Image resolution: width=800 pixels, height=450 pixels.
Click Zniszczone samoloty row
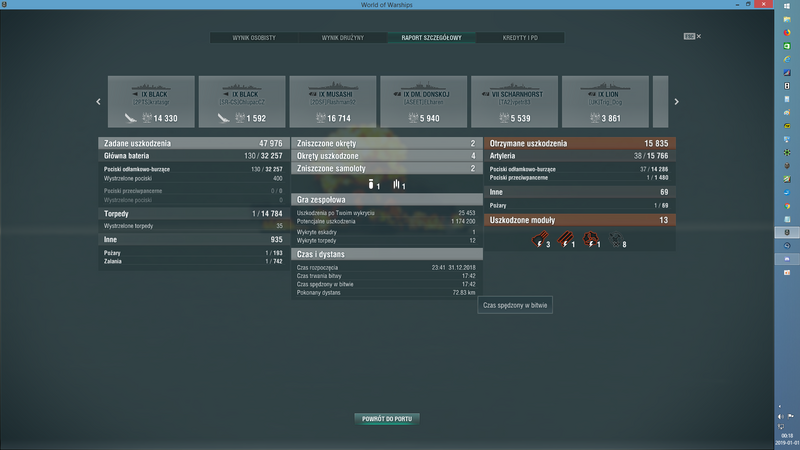pyautogui.click(x=387, y=168)
